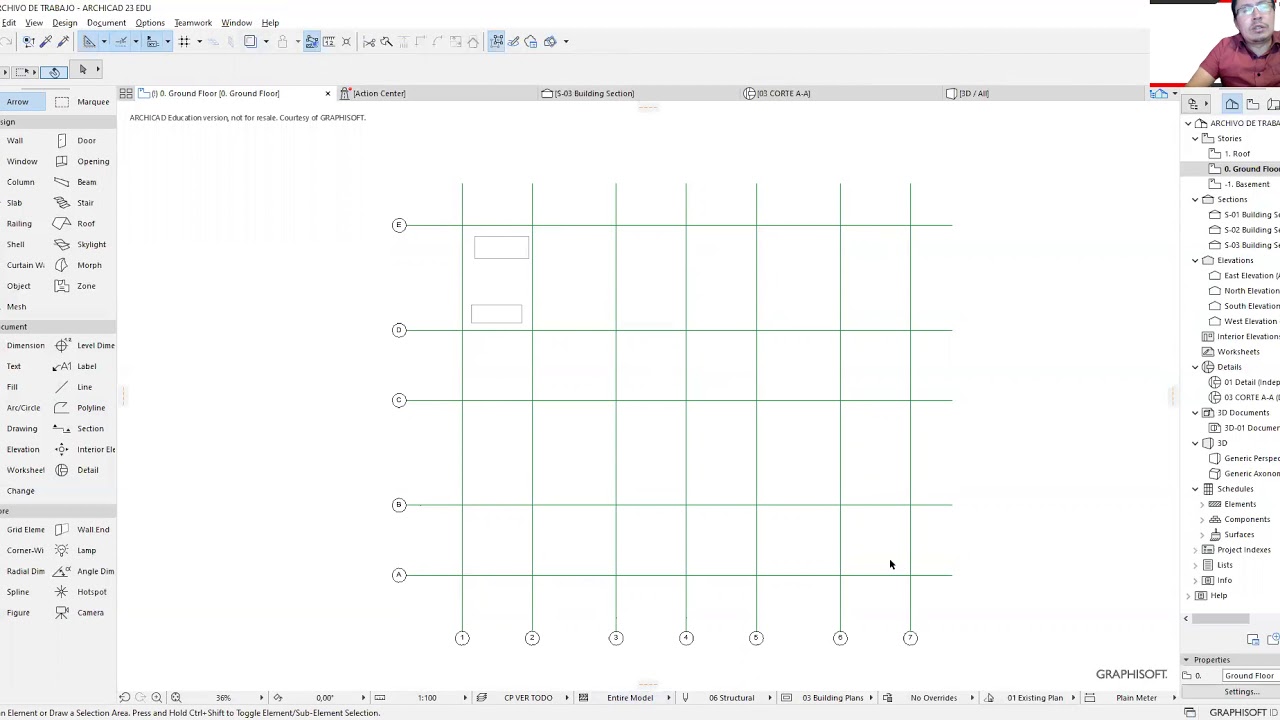The image size is (1280, 720).
Task: Select the Skylight tool
Action: pyautogui.click(x=80, y=244)
